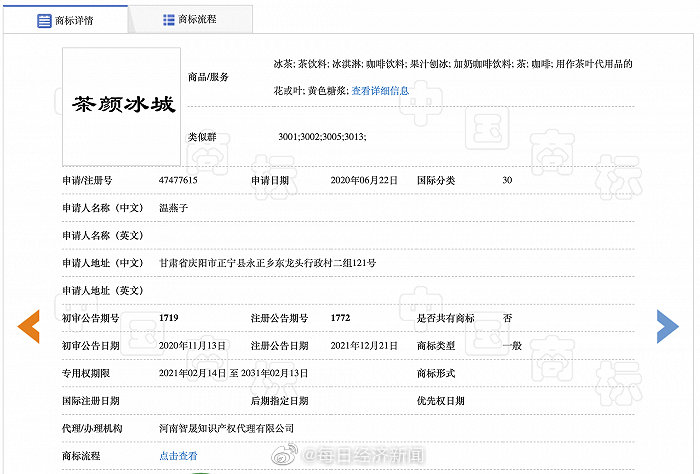This screenshot has width=700, height=474.
Task: Open the 点击查看 trademark process link
Action: (178, 456)
